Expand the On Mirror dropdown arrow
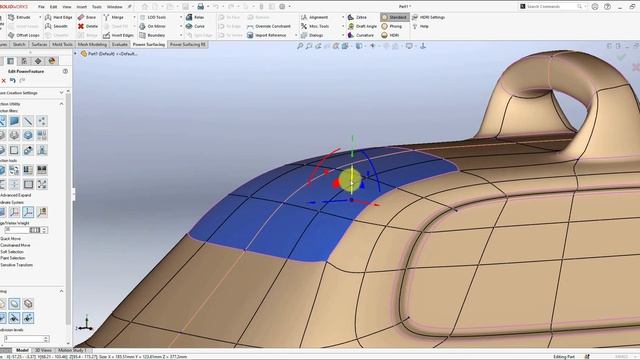This screenshot has height=360, width=640. pyautogui.click(x=181, y=26)
